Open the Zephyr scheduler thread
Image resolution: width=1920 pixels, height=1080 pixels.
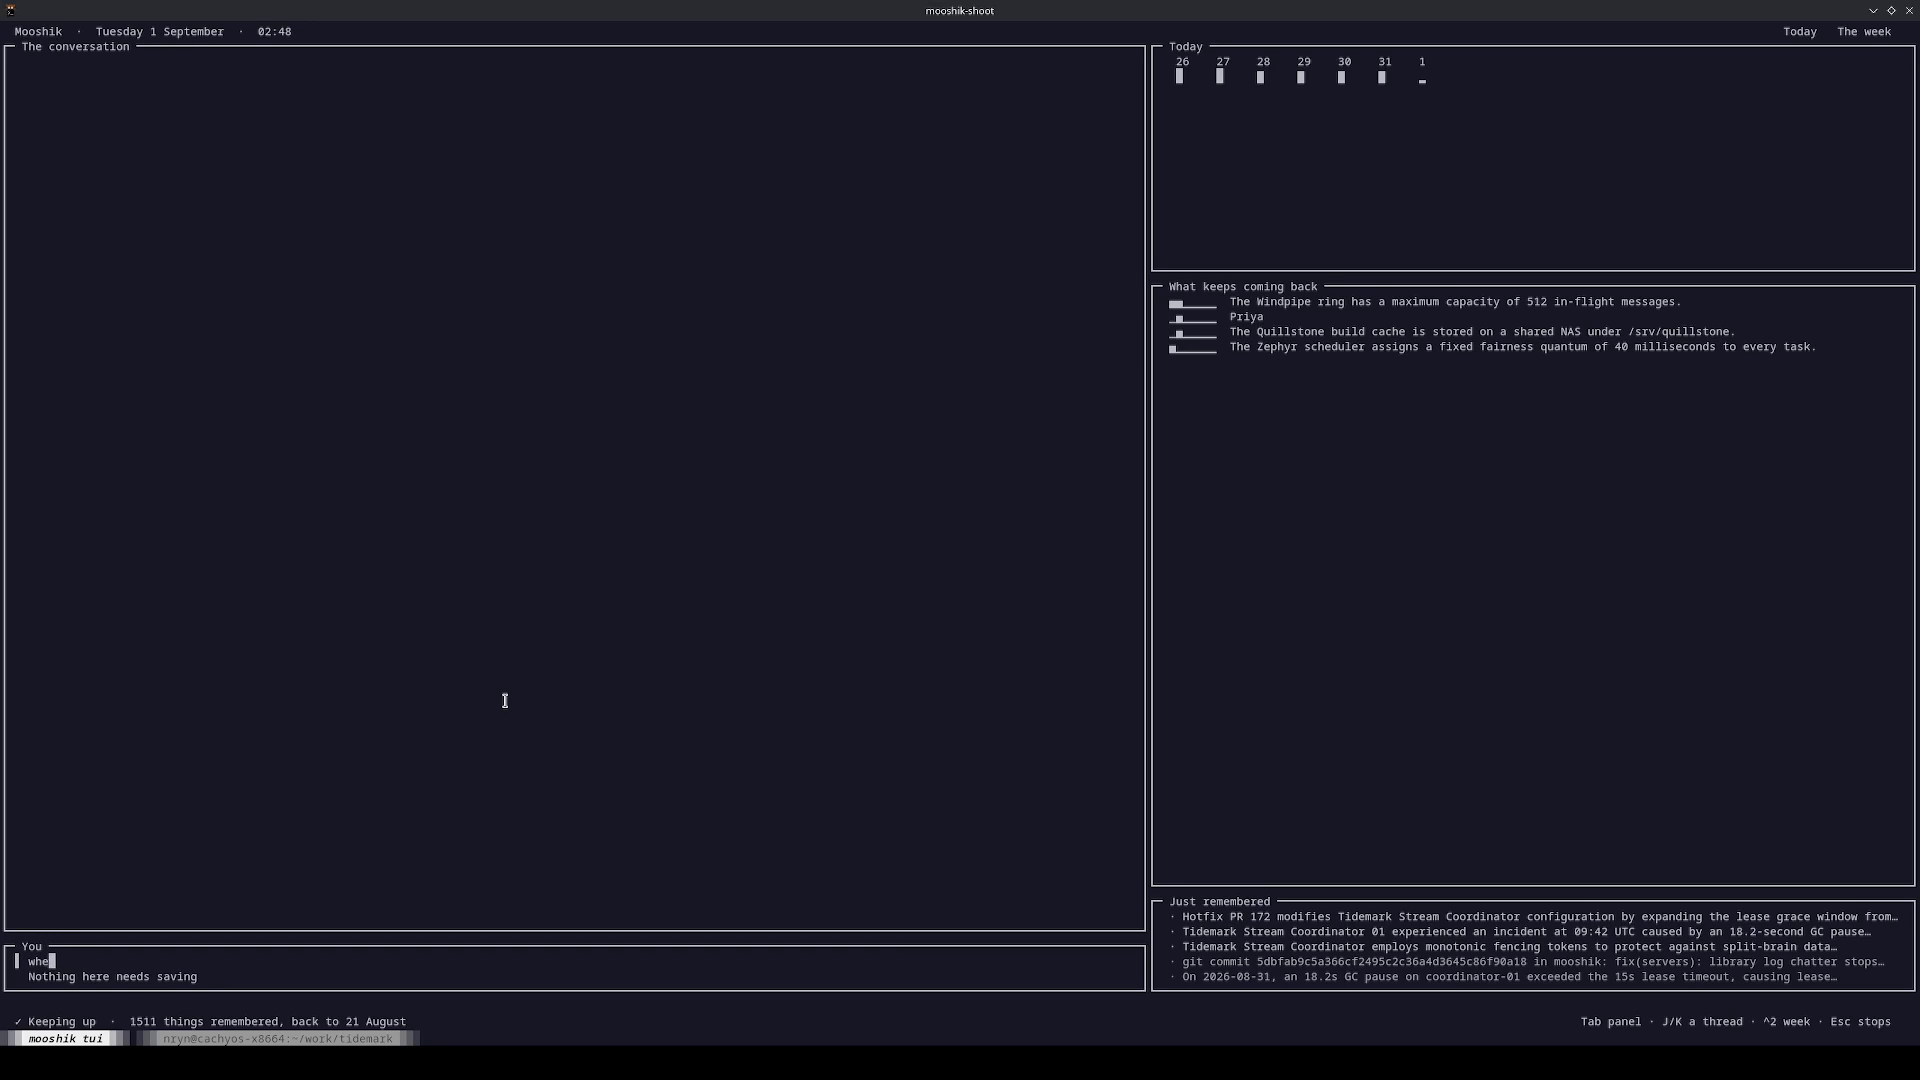[x=1523, y=347]
